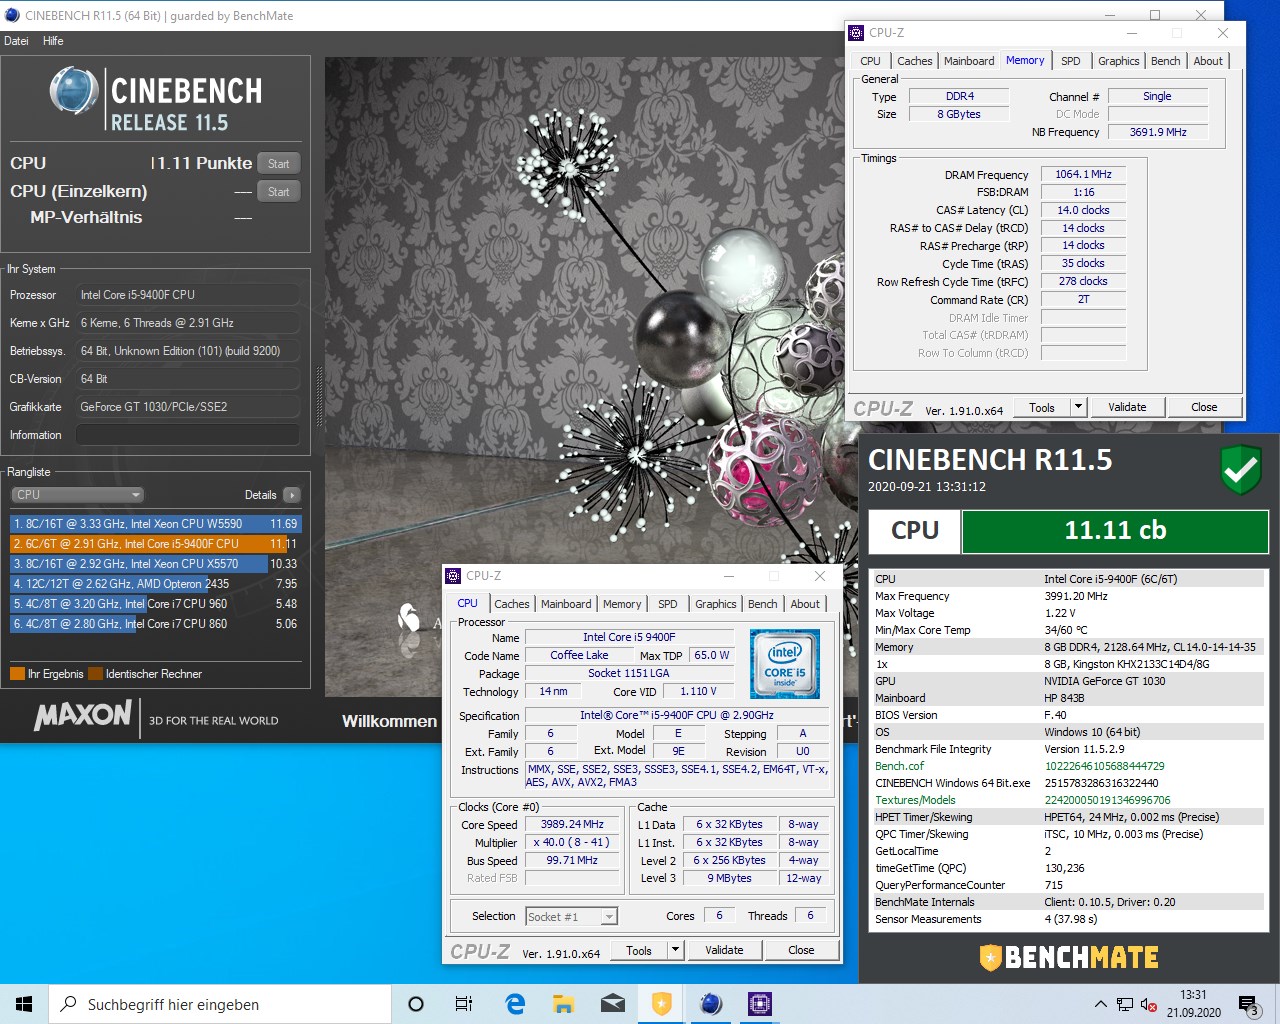
Task: Click Tools button in lower CPU-Z window
Action: 639,950
